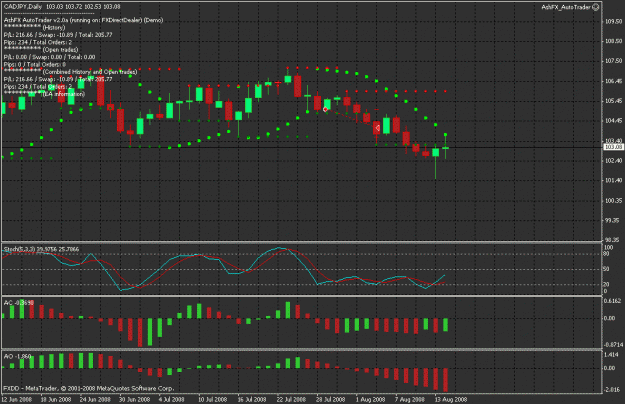Click the 50 level on the Stochastic scale
The height and width of the screenshot is (404, 625).
(x=606, y=269)
